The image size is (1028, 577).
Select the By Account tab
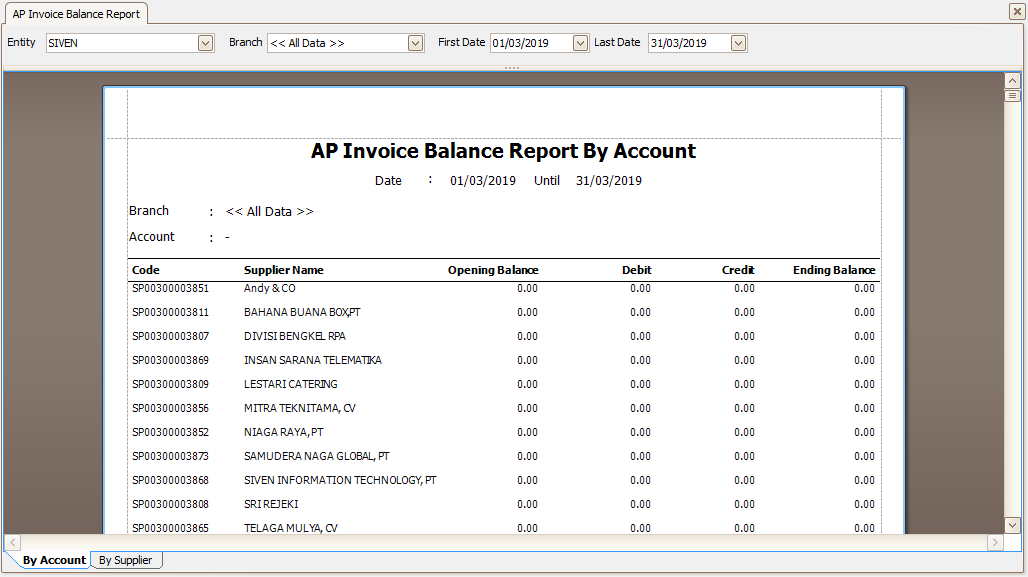coord(54,560)
